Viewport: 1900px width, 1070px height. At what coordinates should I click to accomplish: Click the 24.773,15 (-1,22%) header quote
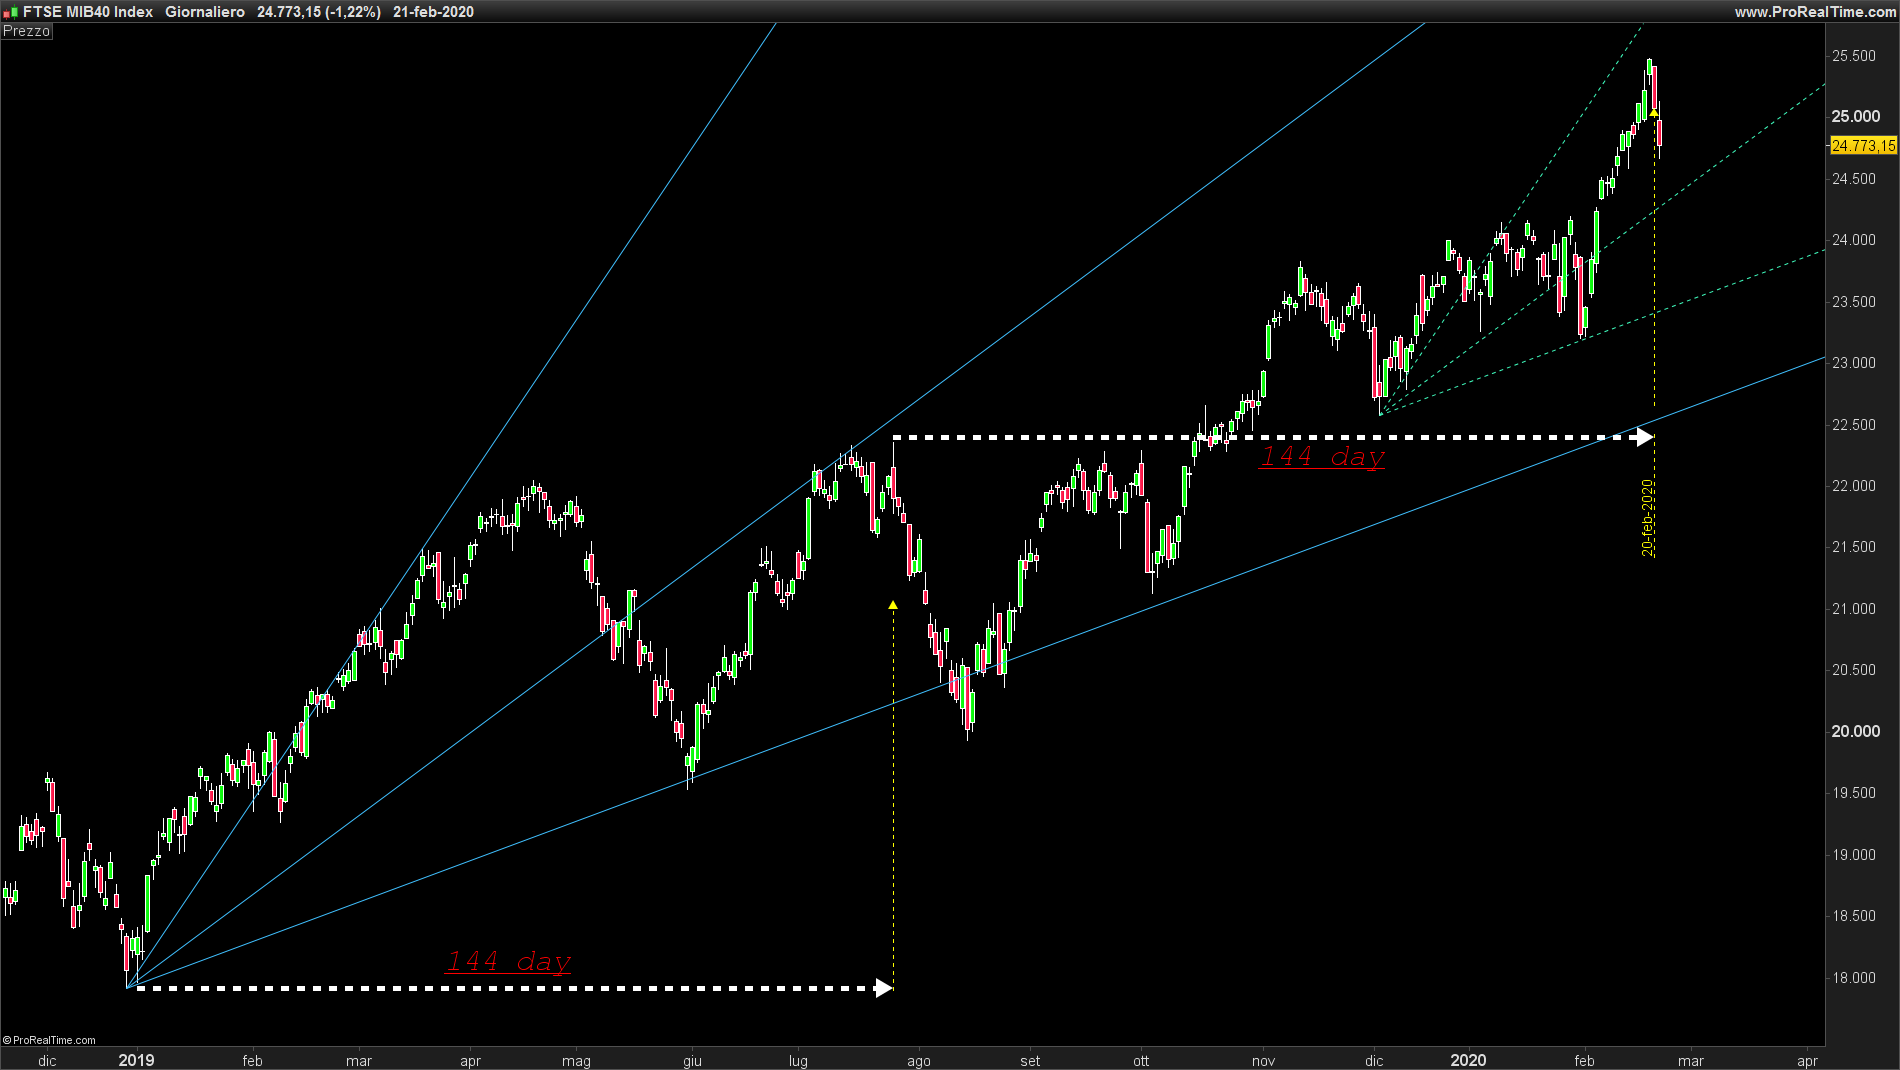(x=319, y=12)
